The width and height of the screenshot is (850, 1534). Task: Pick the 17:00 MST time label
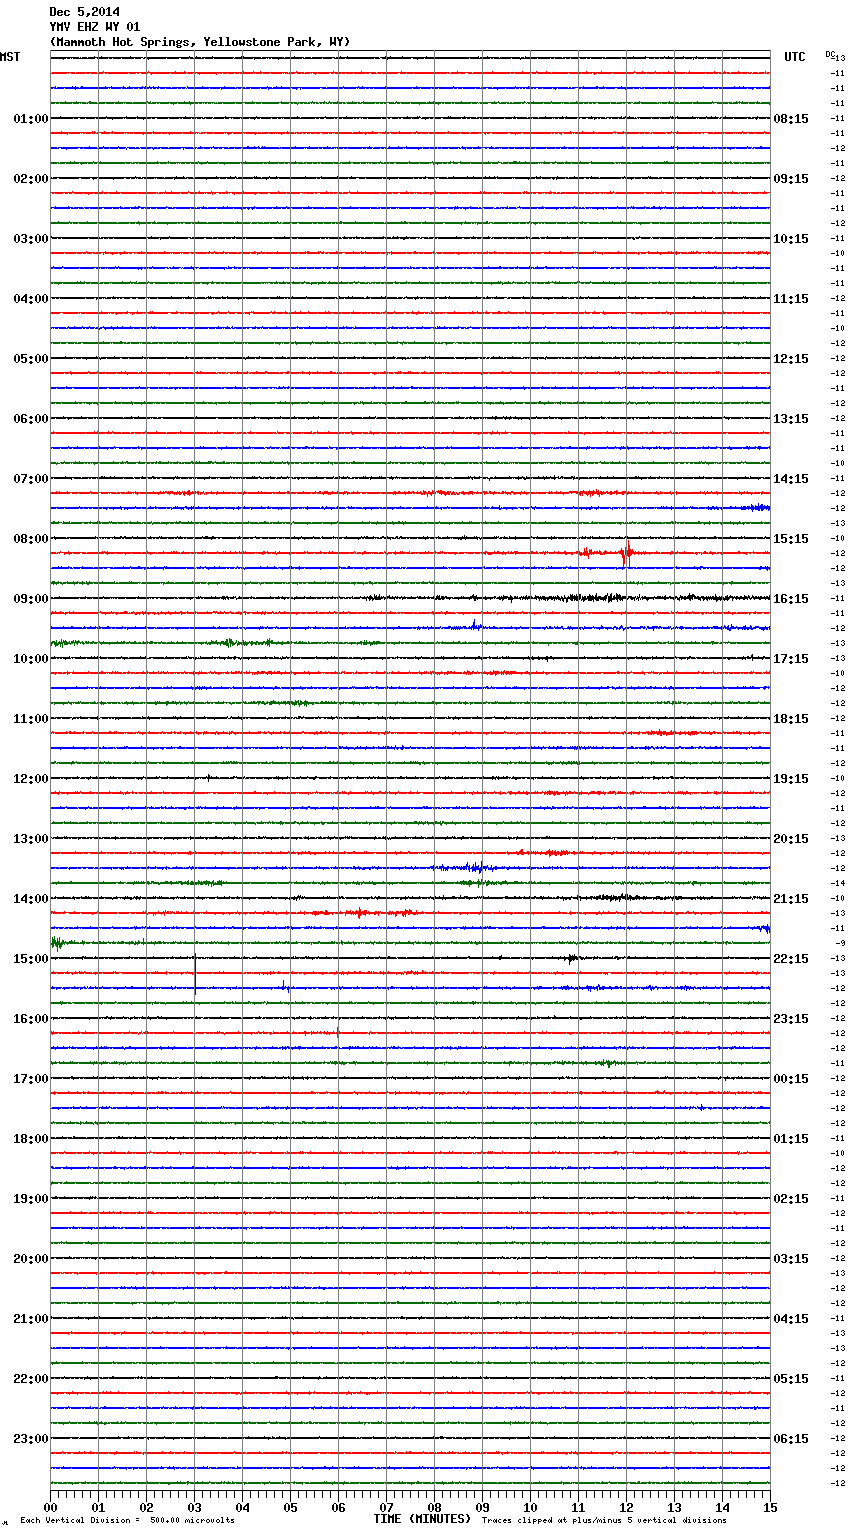[x=31, y=1079]
